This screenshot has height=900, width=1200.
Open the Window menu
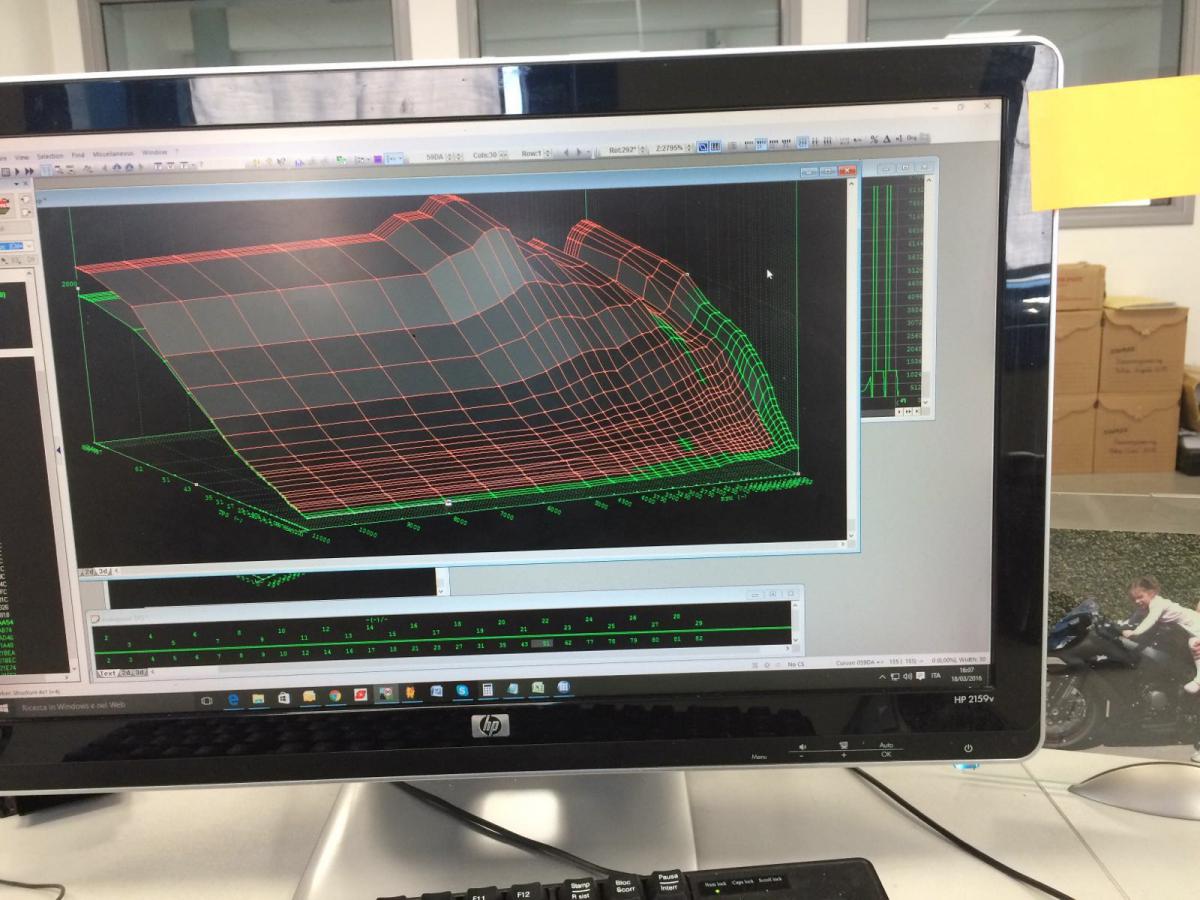(154, 153)
